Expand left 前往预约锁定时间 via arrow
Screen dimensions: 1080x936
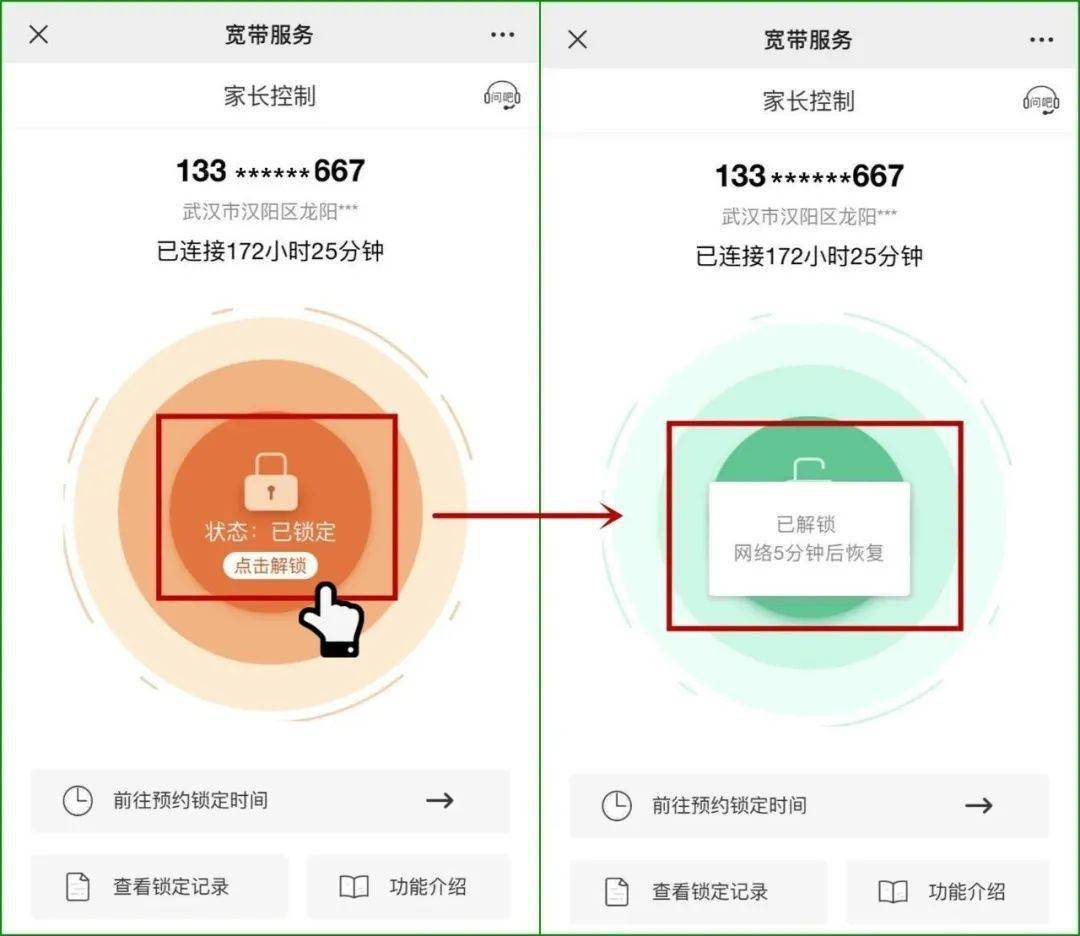tap(439, 800)
